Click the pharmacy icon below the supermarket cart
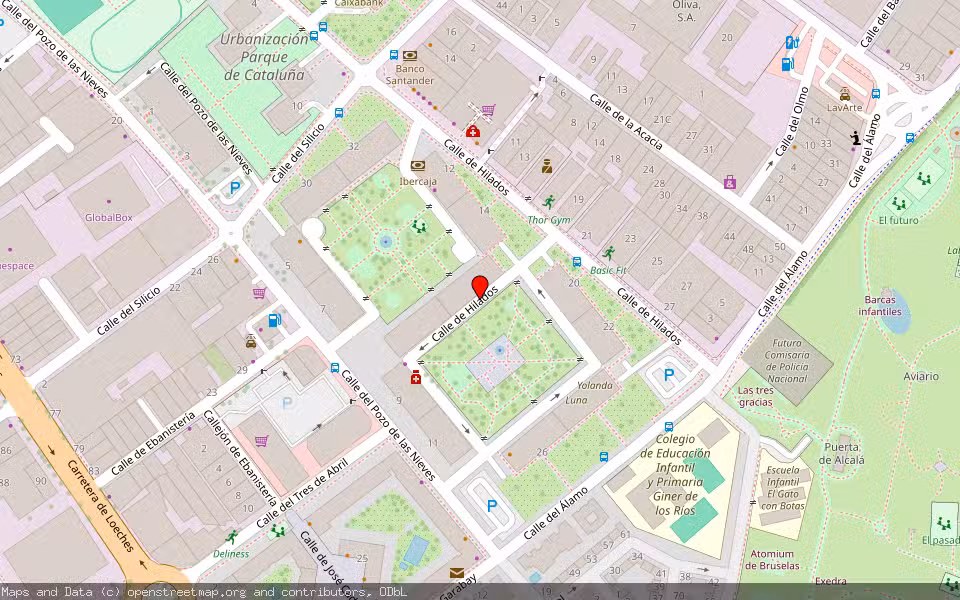 pyautogui.click(x=473, y=132)
